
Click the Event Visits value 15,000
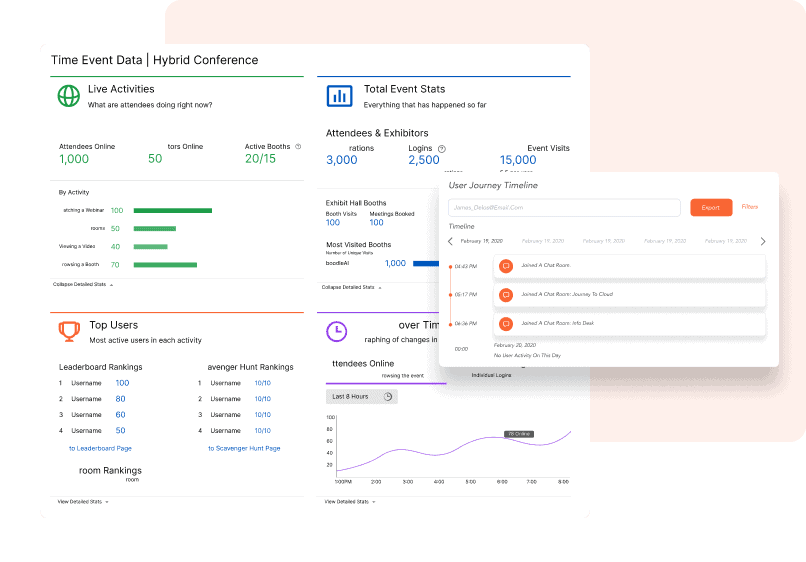click(x=518, y=160)
